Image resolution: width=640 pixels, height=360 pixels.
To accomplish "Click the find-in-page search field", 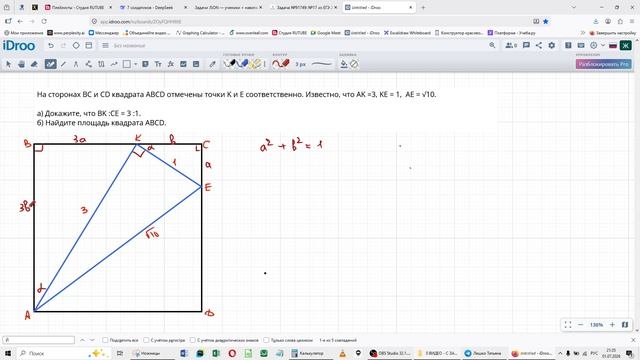I will coord(39,340).
